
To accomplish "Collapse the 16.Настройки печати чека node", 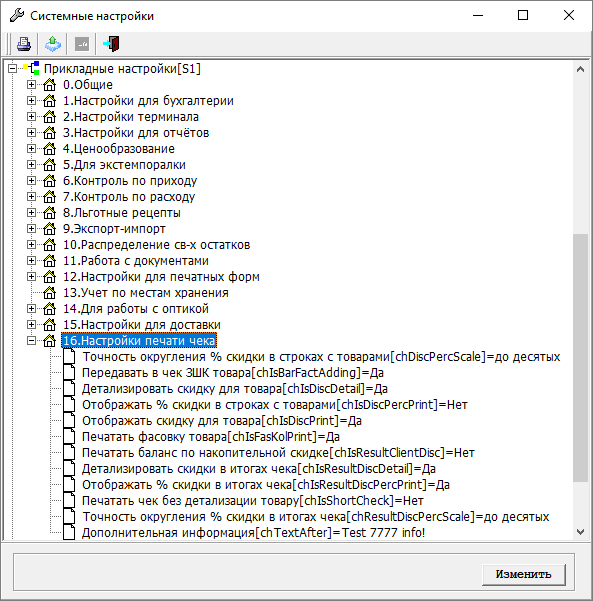I will 31,340.
